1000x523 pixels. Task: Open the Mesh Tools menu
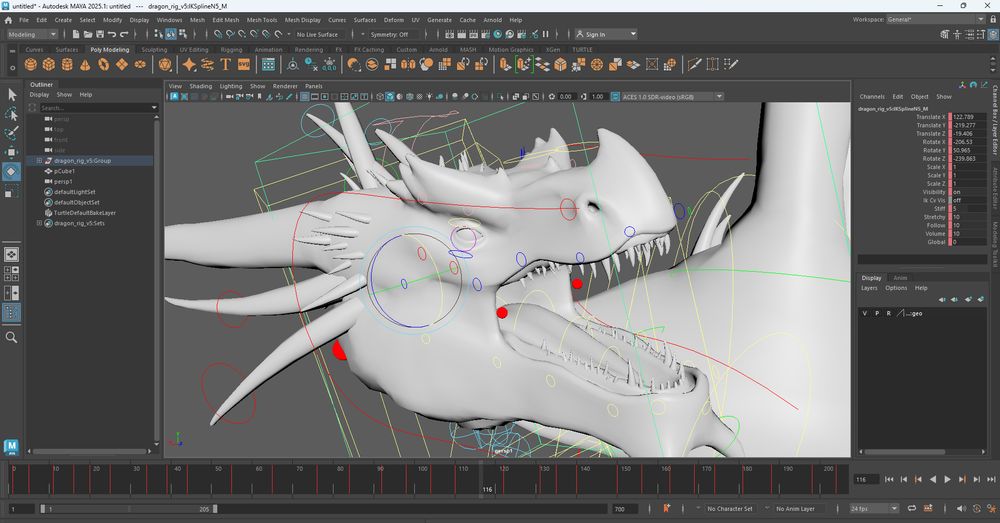click(262, 20)
